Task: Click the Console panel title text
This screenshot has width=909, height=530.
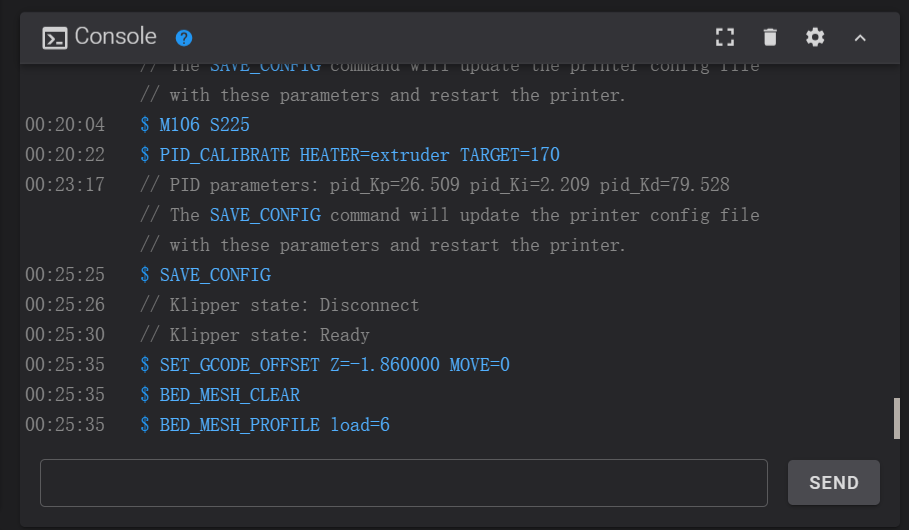Action: point(115,37)
